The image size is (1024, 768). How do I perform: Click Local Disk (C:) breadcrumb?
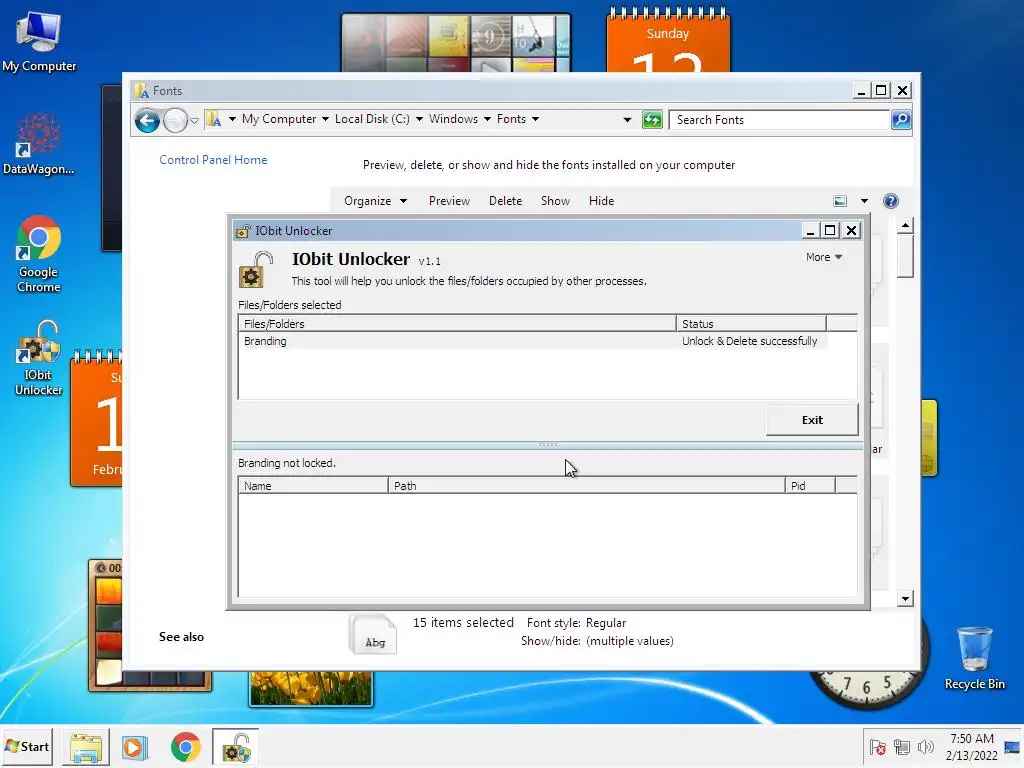click(x=372, y=119)
